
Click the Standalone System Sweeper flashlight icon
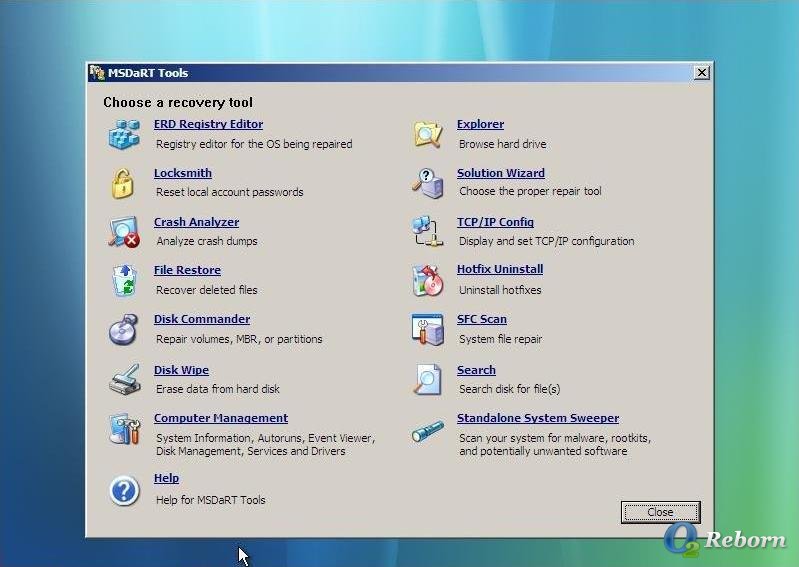[x=427, y=431]
